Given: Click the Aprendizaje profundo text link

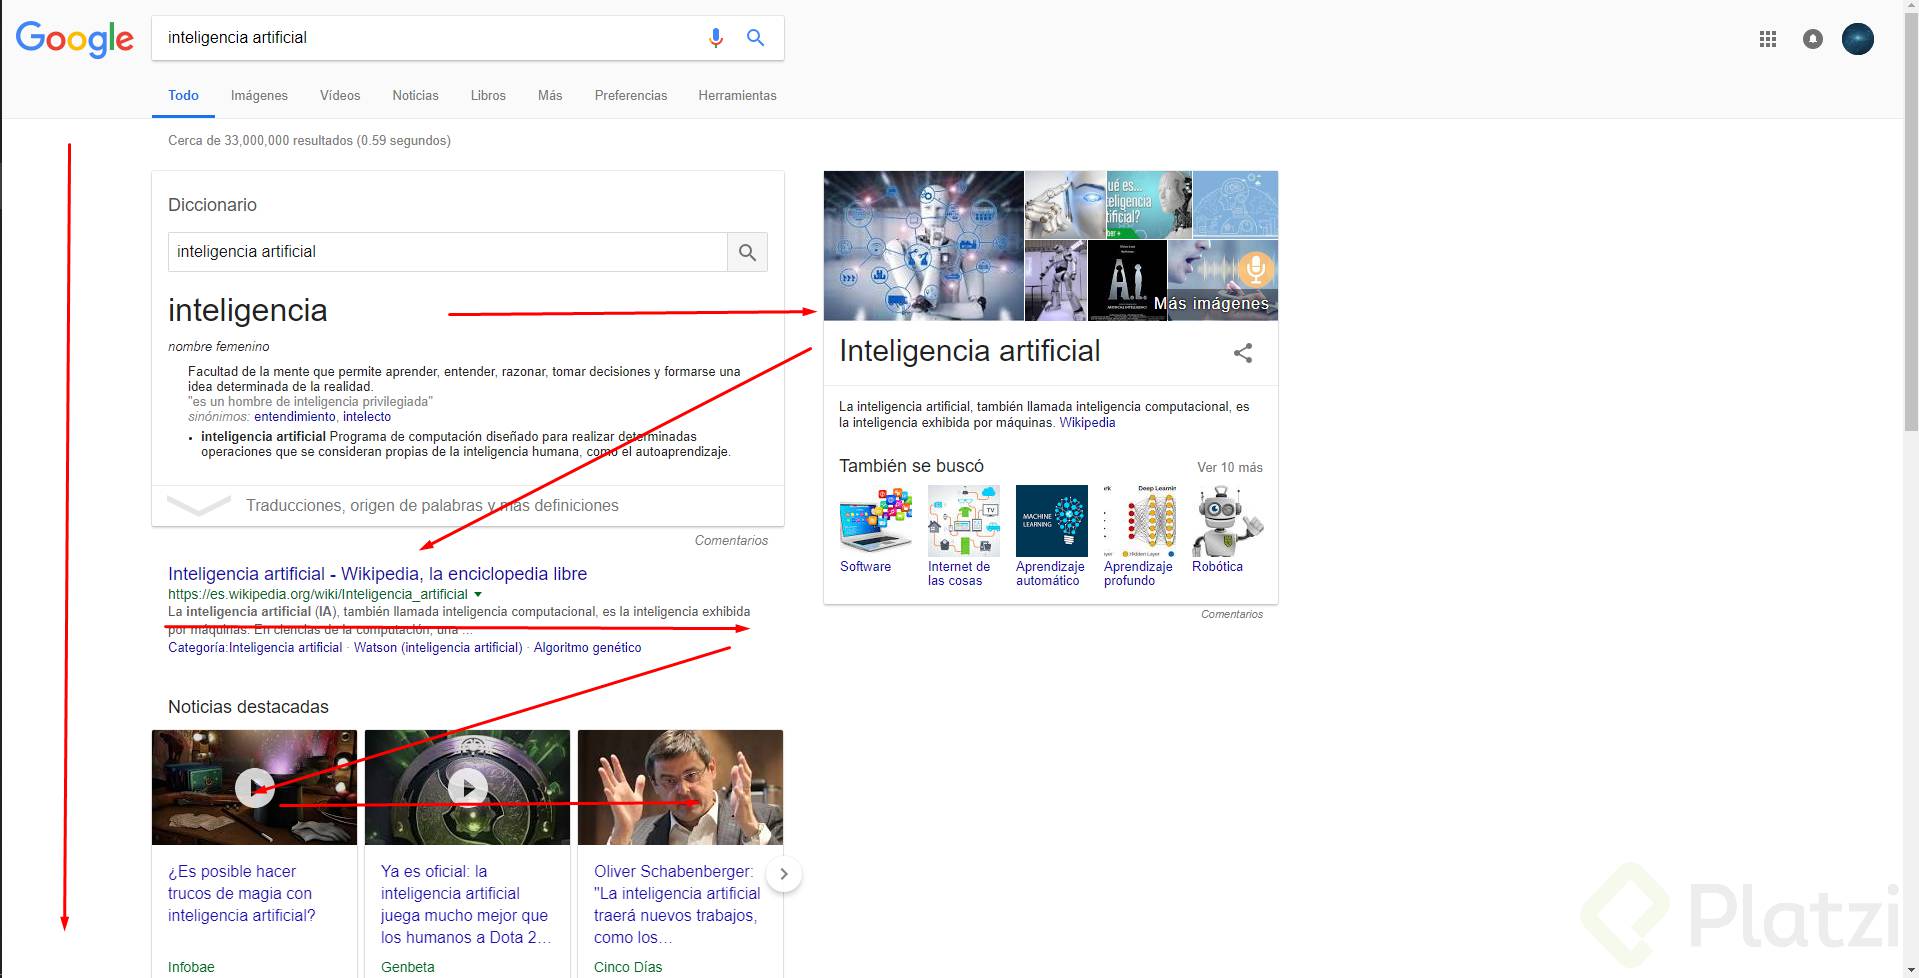Looking at the screenshot, I should (x=1138, y=574).
